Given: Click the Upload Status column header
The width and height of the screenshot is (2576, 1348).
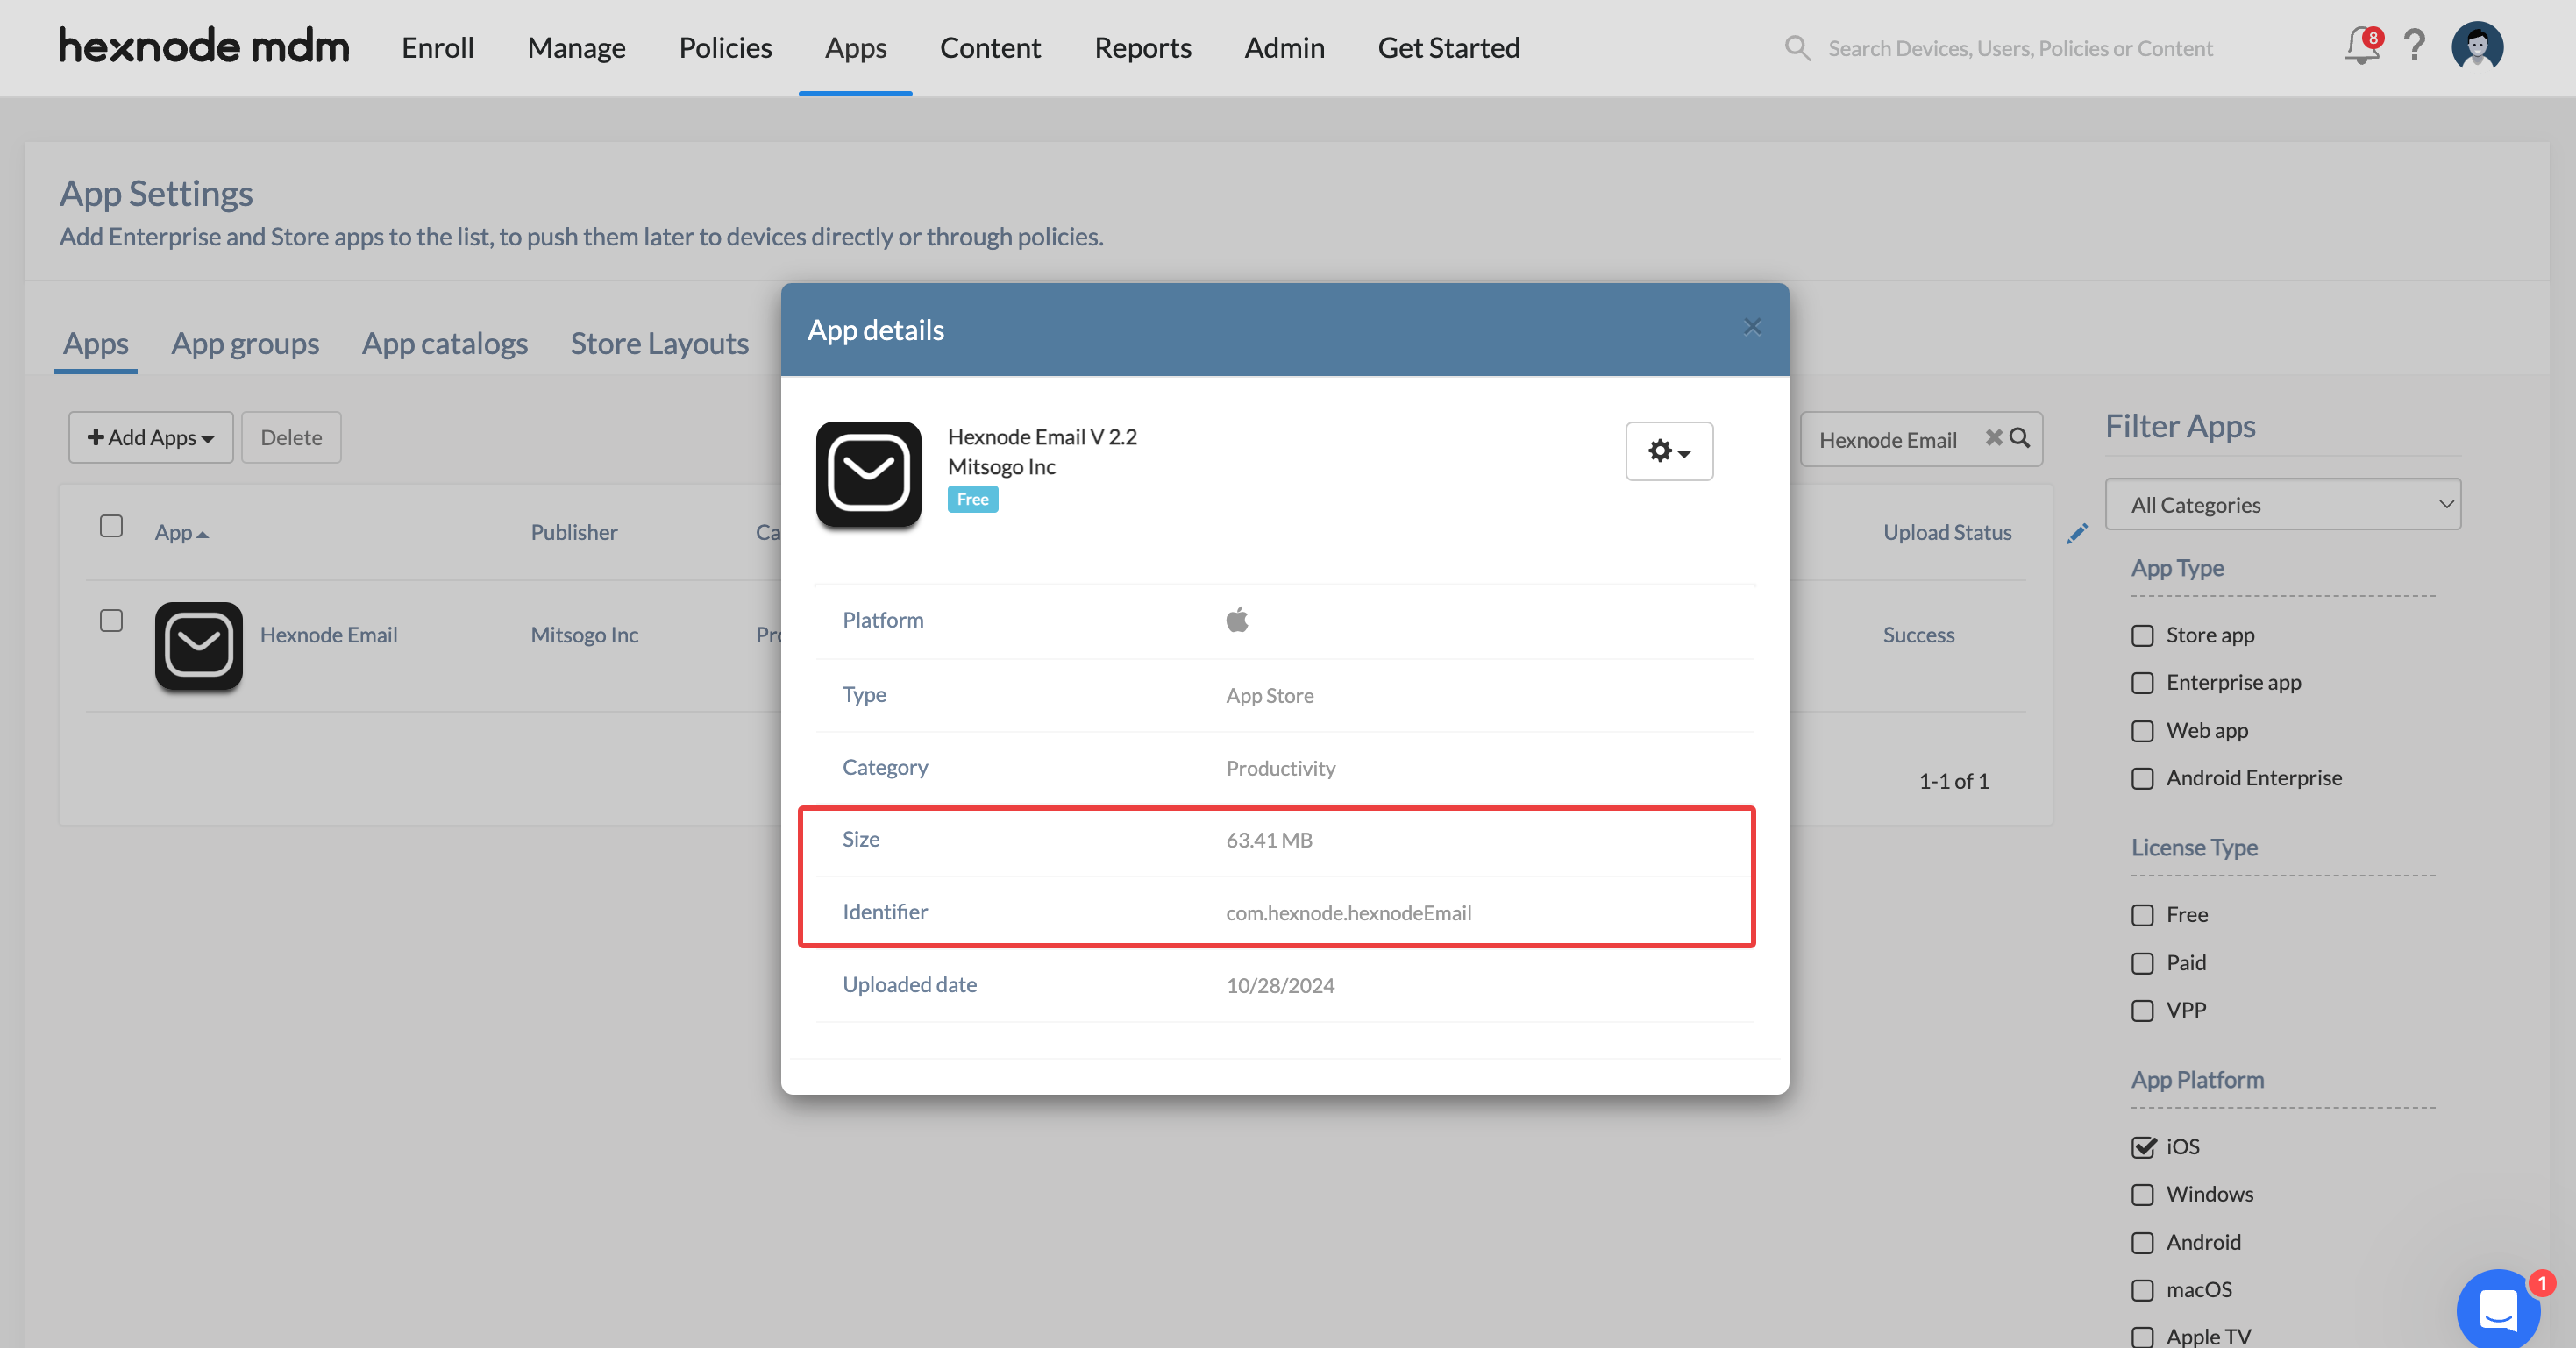Looking at the screenshot, I should point(1947,533).
